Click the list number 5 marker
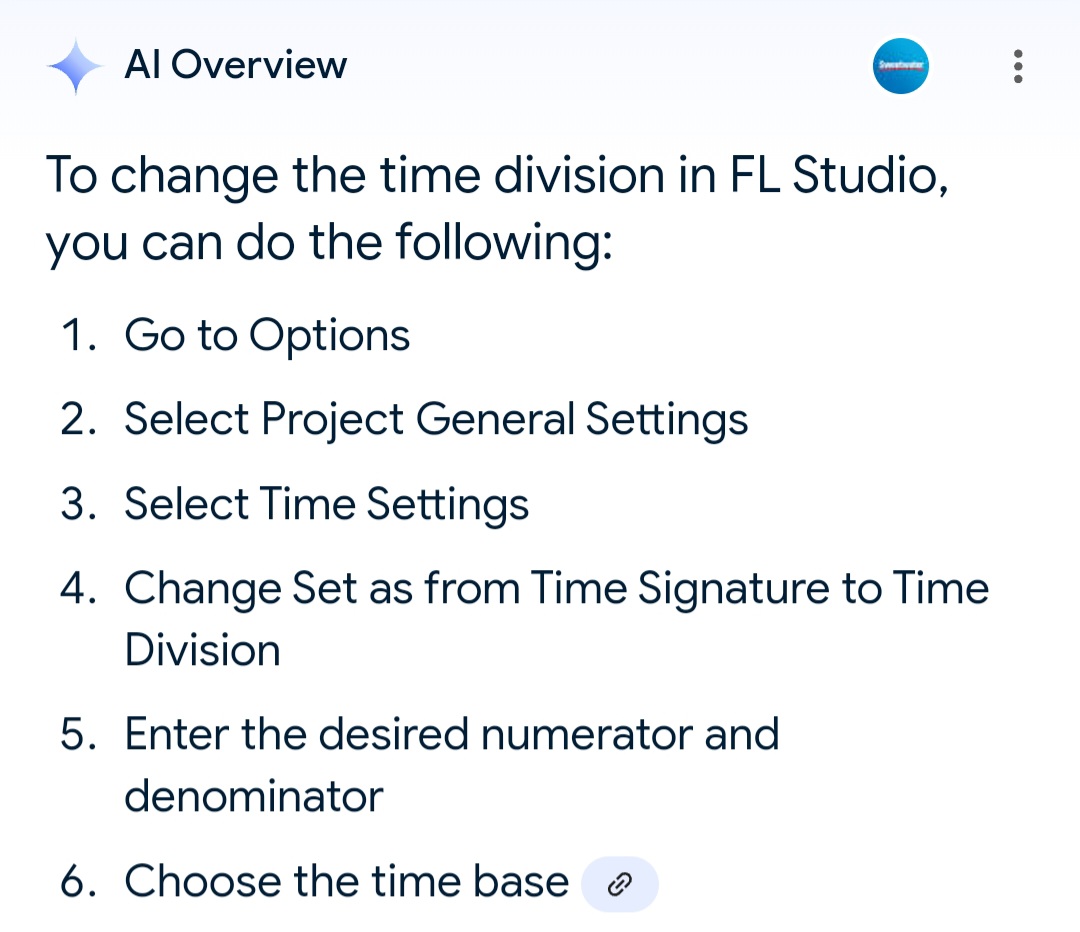1080x932 pixels. pyautogui.click(x=78, y=734)
